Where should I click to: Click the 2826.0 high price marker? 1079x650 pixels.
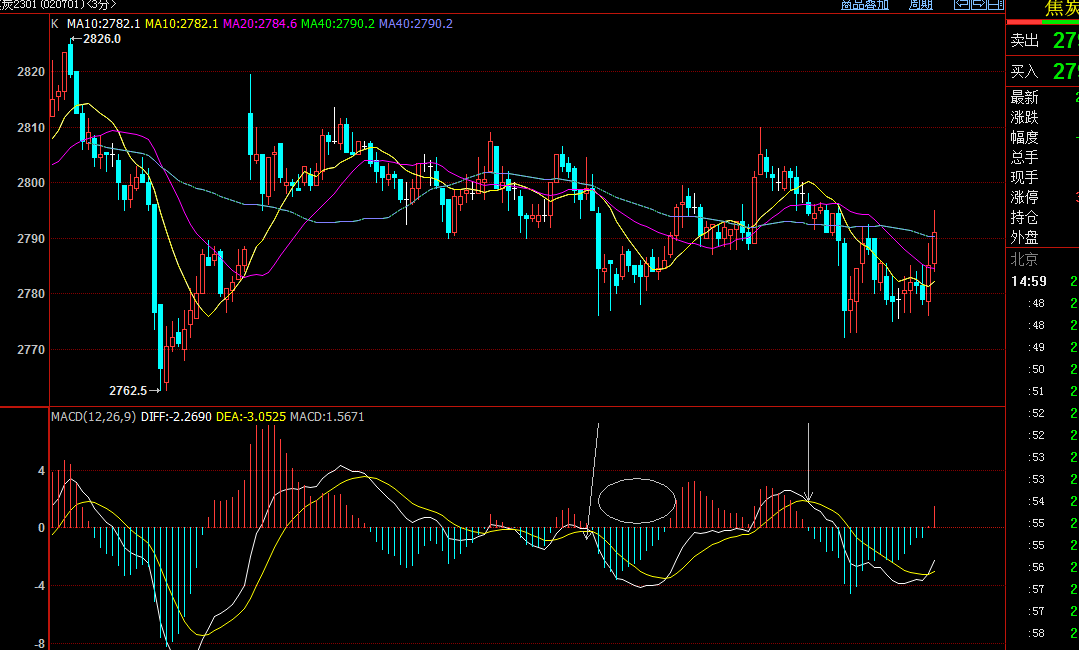[x=96, y=39]
